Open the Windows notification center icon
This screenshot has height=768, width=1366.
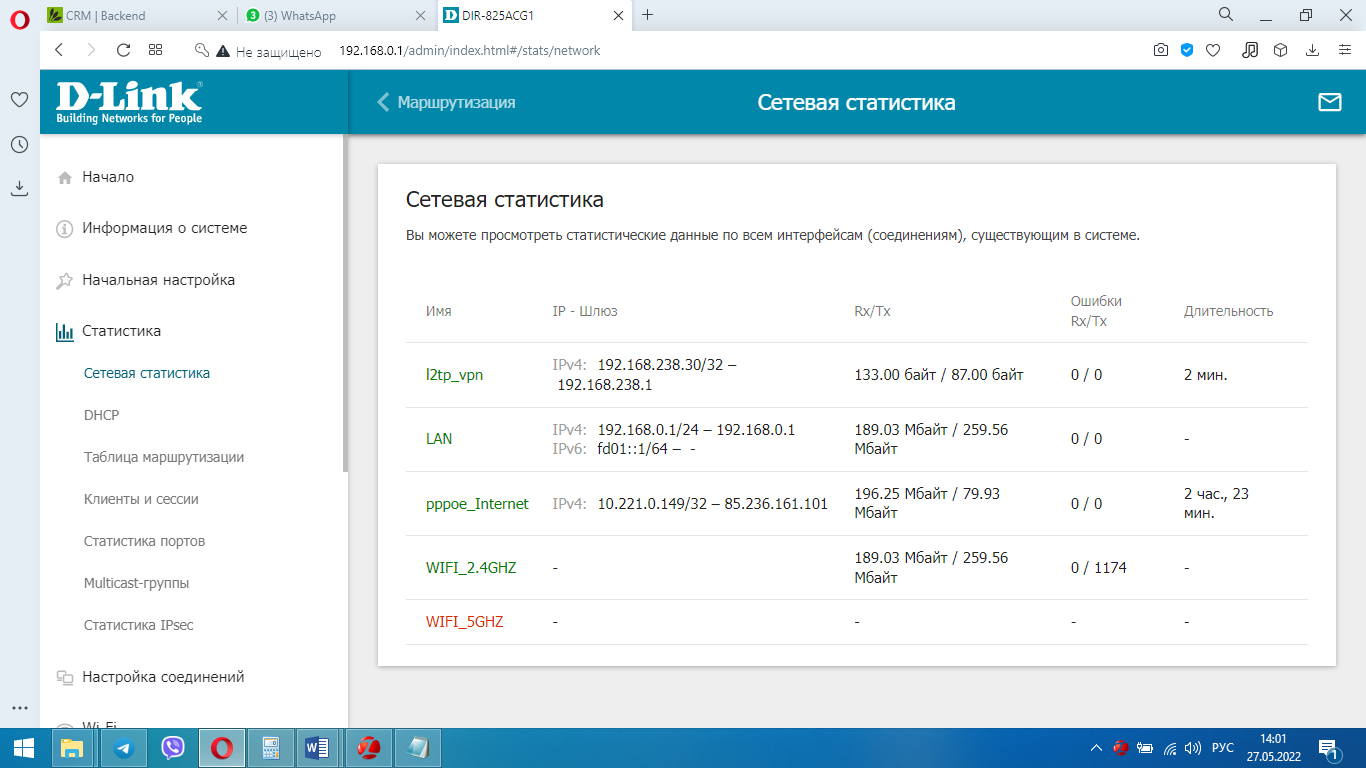pyautogui.click(x=1329, y=748)
